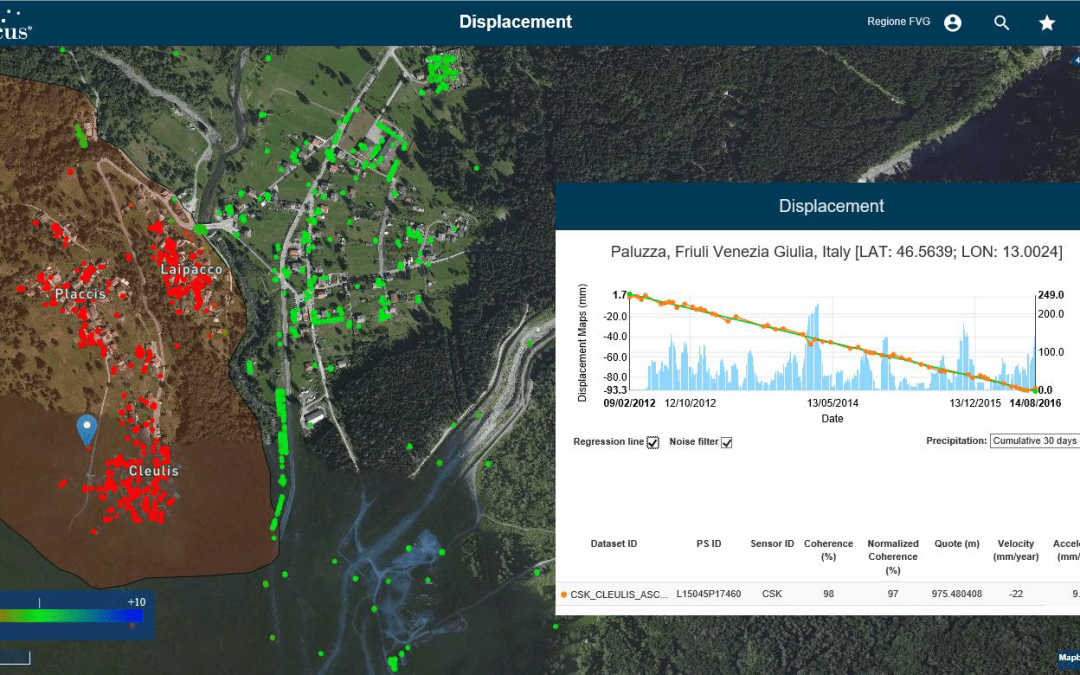
Task: Click the 09/02/2012 start point on chart
Action: tap(630, 295)
